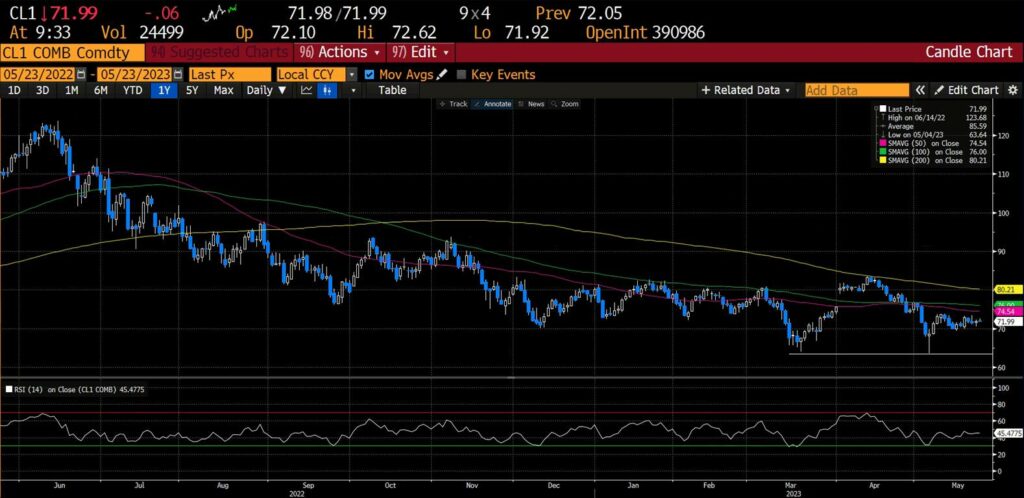This screenshot has width=1024, height=498.
Task: Select candle chart type icon
Action: click(328, 91)
